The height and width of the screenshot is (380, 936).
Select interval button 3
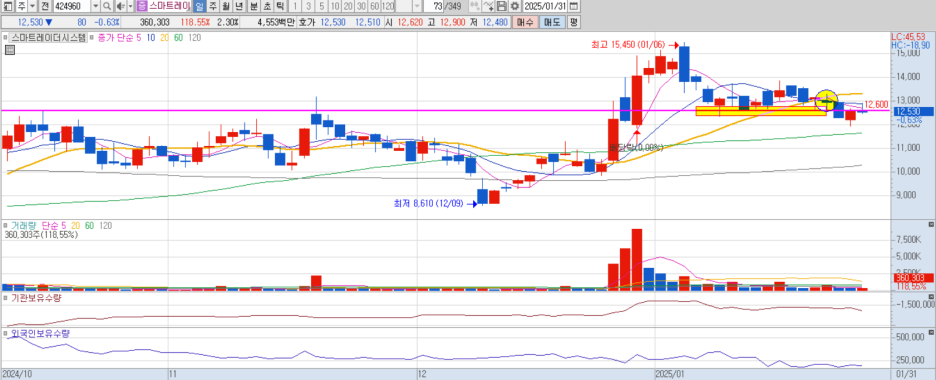(x=307, y=7)
